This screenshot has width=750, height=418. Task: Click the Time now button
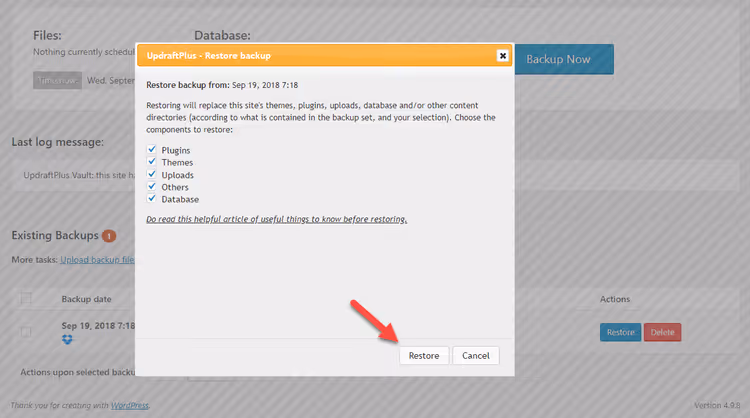point(57,80)
